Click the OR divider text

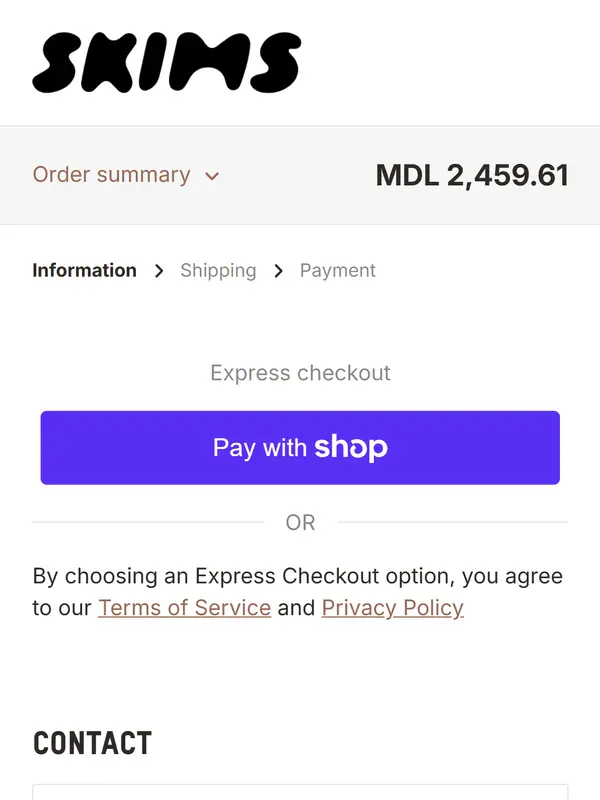point(300,522)
